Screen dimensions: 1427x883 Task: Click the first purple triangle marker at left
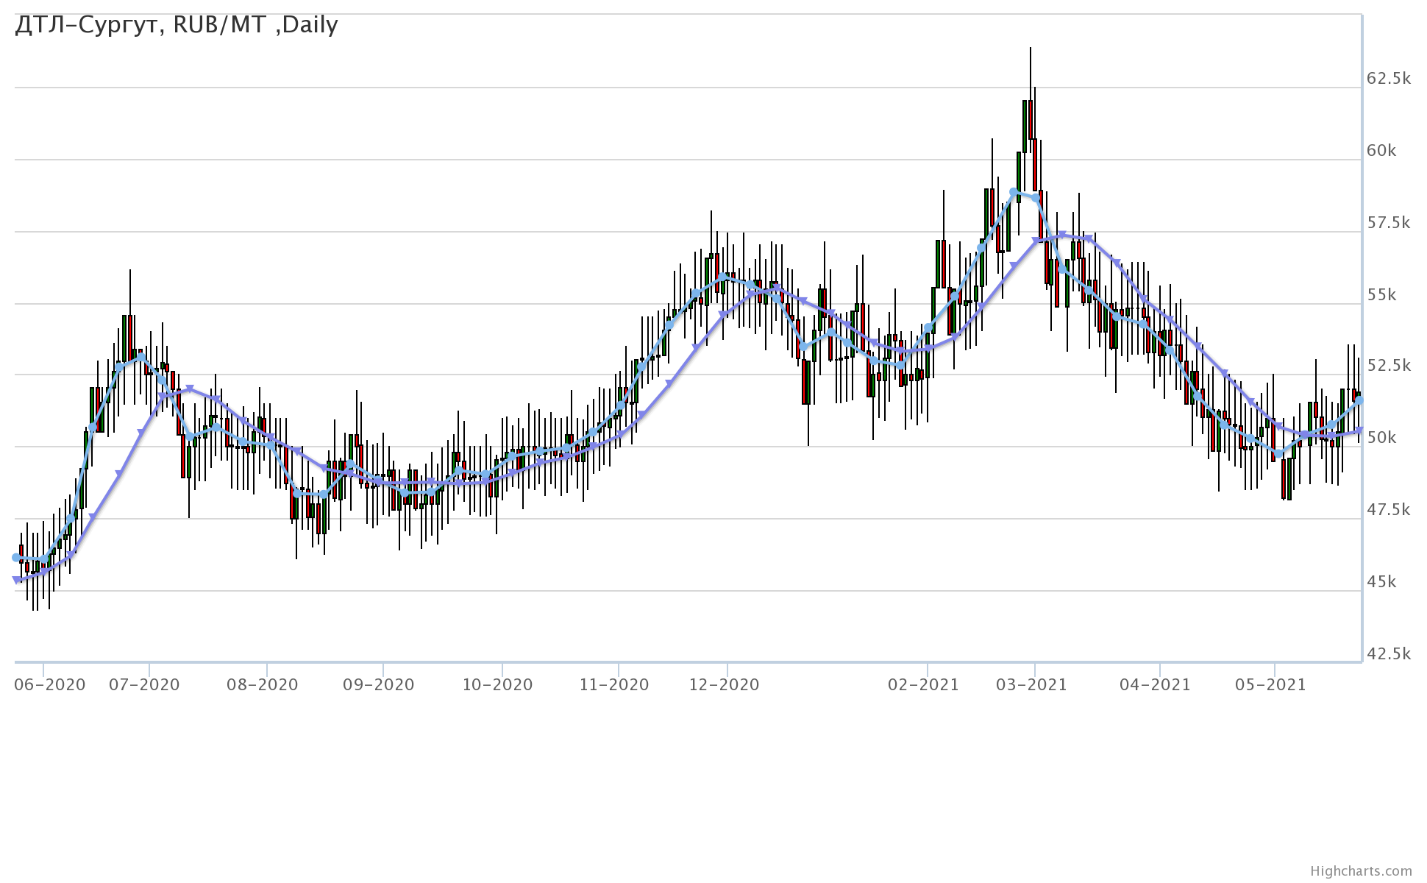click(x=17, y=580)
